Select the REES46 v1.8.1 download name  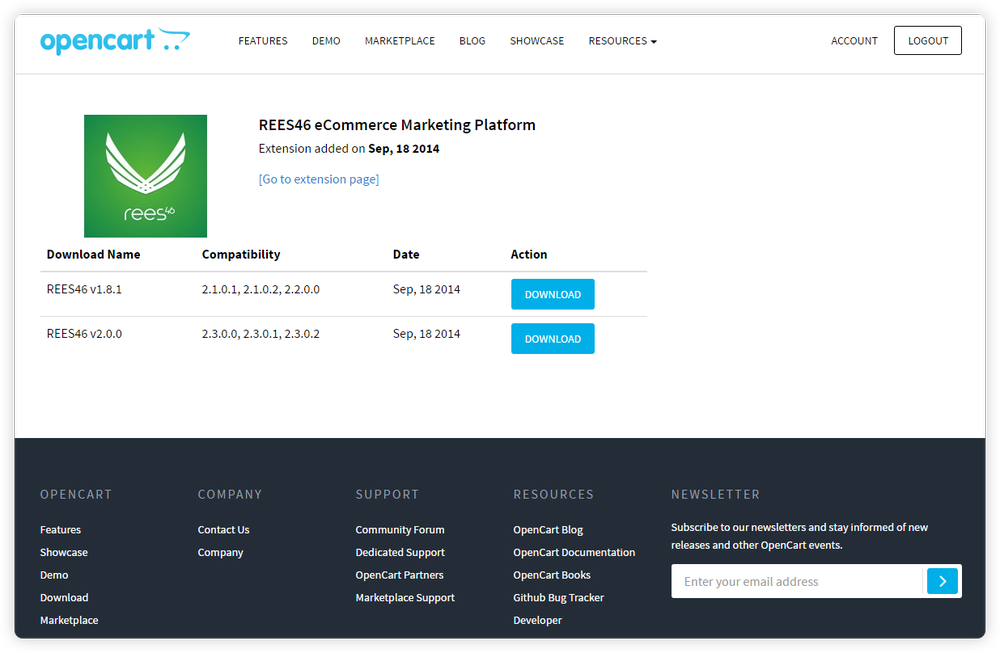coord(84,289)
